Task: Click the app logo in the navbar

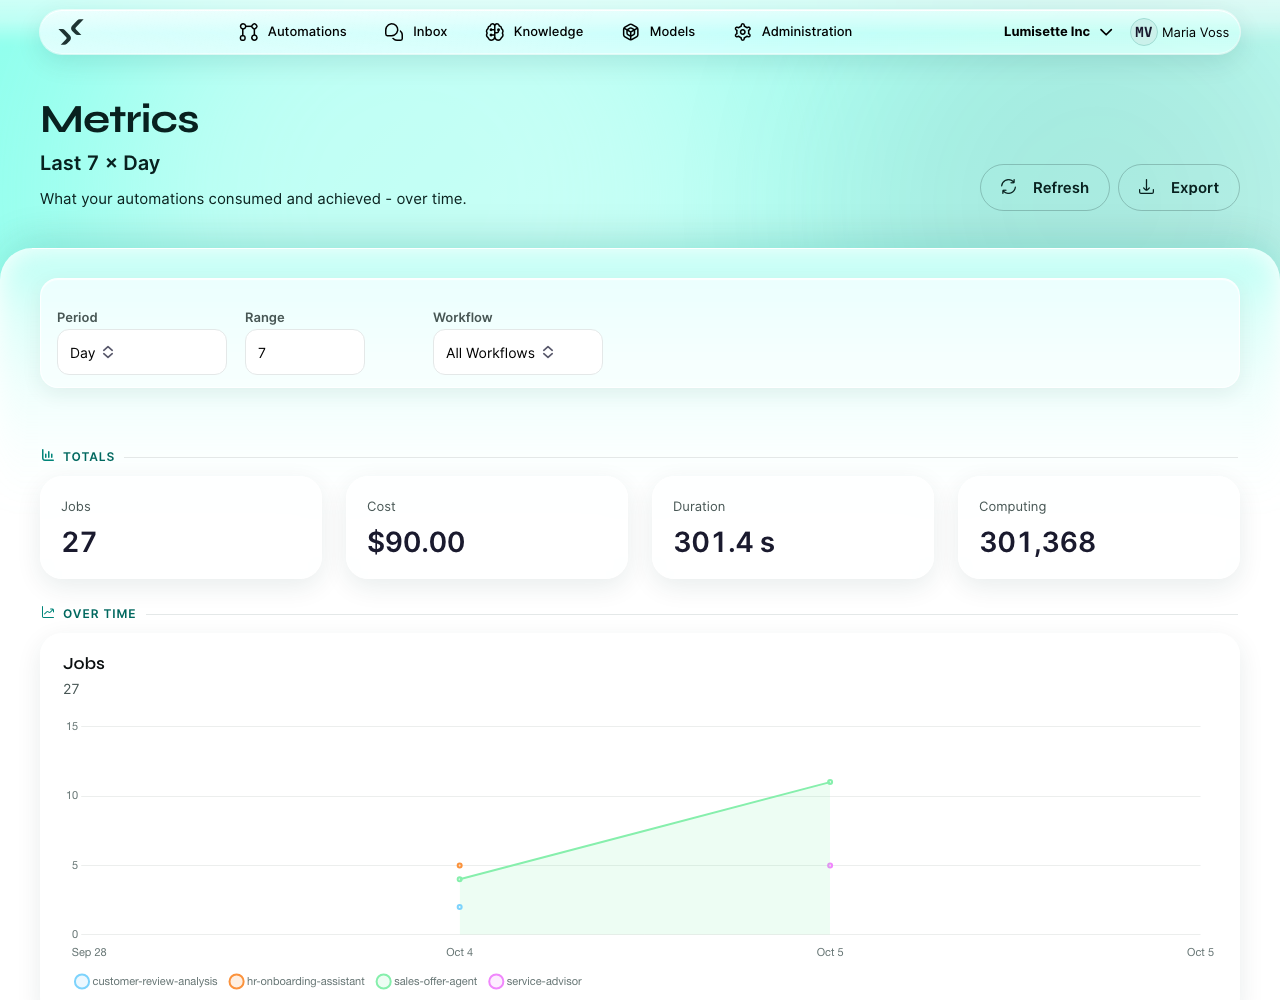Action: tap(70, 32)
